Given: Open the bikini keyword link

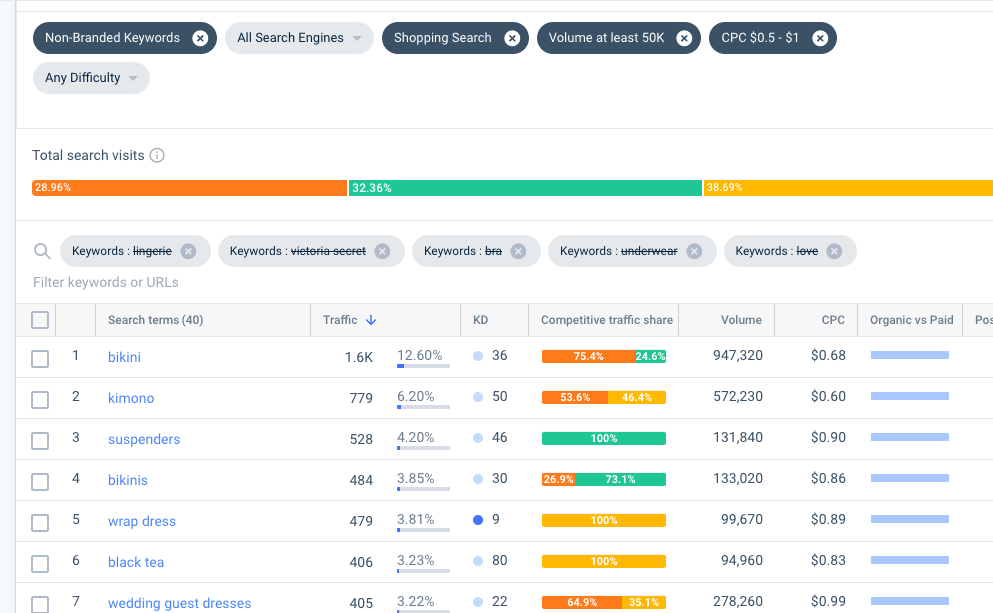Looking at the screenshot, I should click(124, 357).
